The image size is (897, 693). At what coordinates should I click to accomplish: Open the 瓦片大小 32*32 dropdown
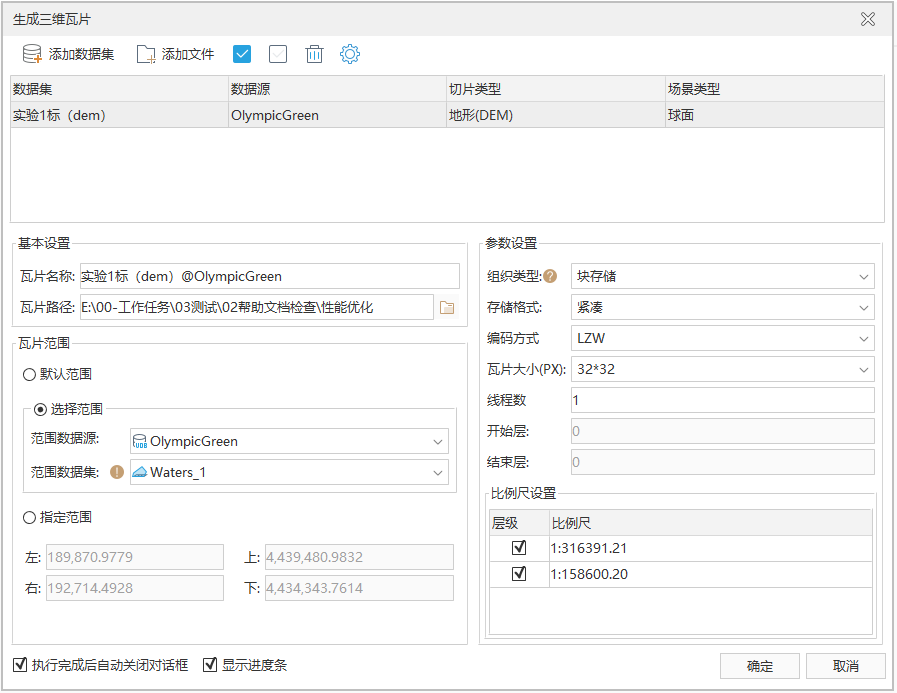[x=722, y=369]
